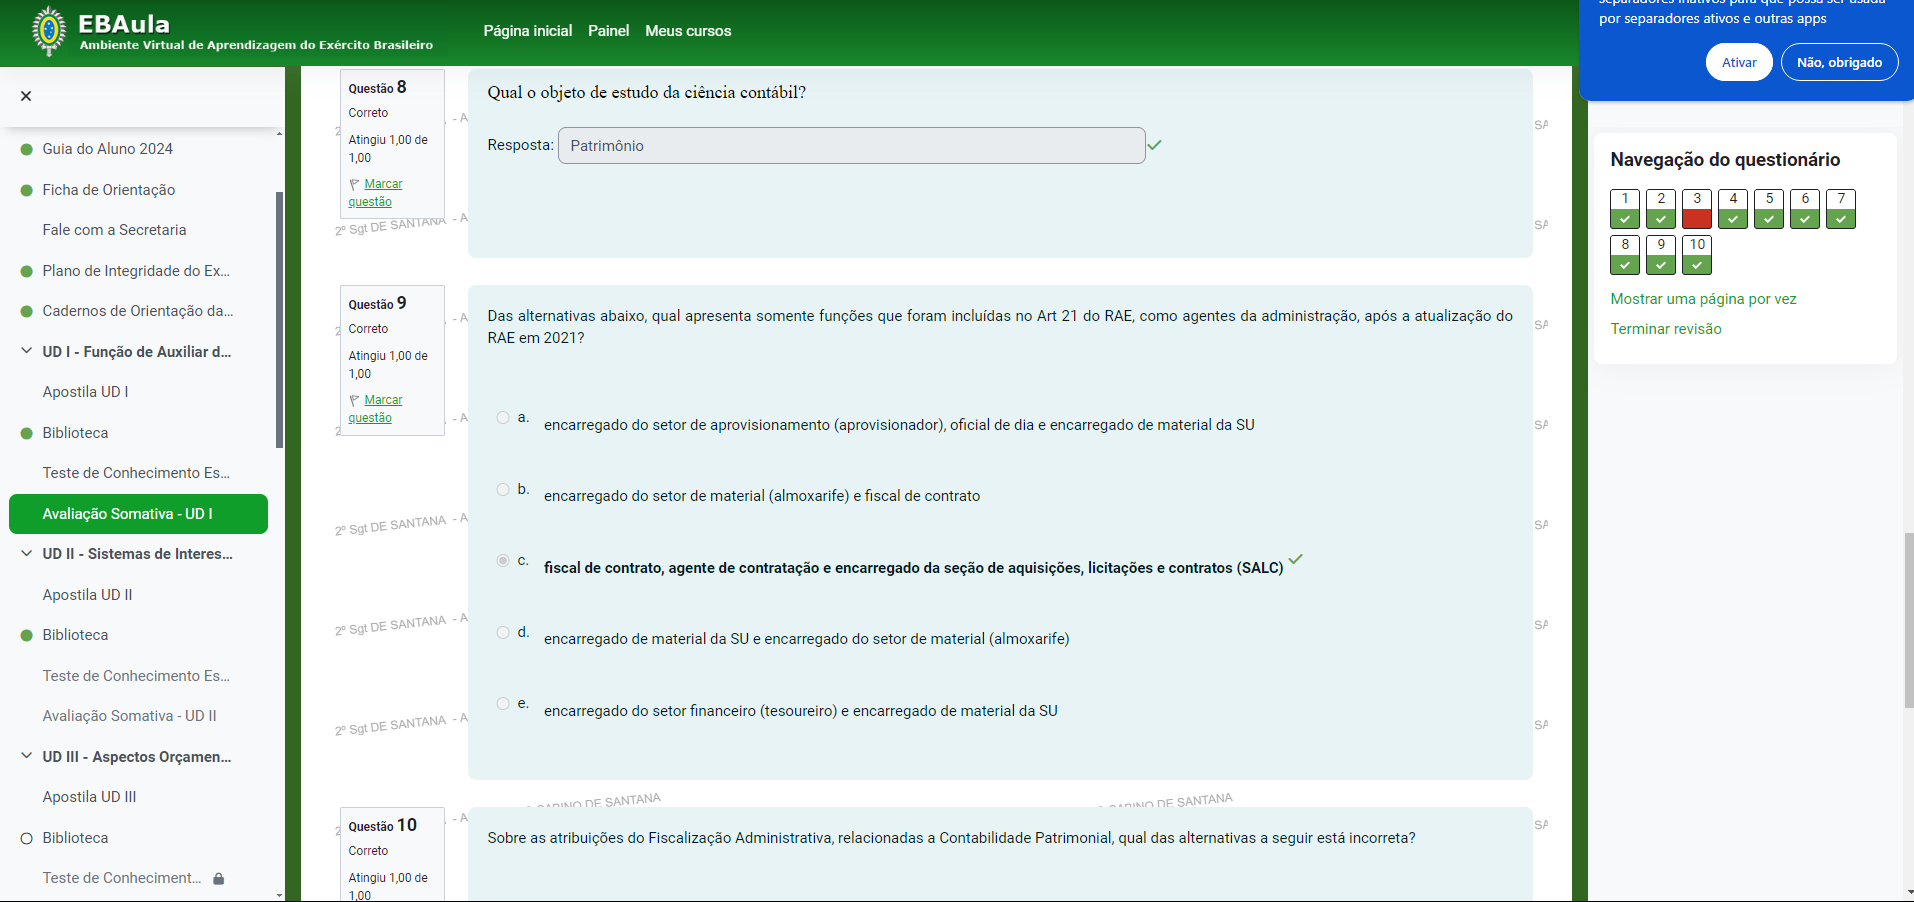Open Meus cursos in top navigation
The height and width of the screenshot is (902, 1914).
tap(688, 31)
